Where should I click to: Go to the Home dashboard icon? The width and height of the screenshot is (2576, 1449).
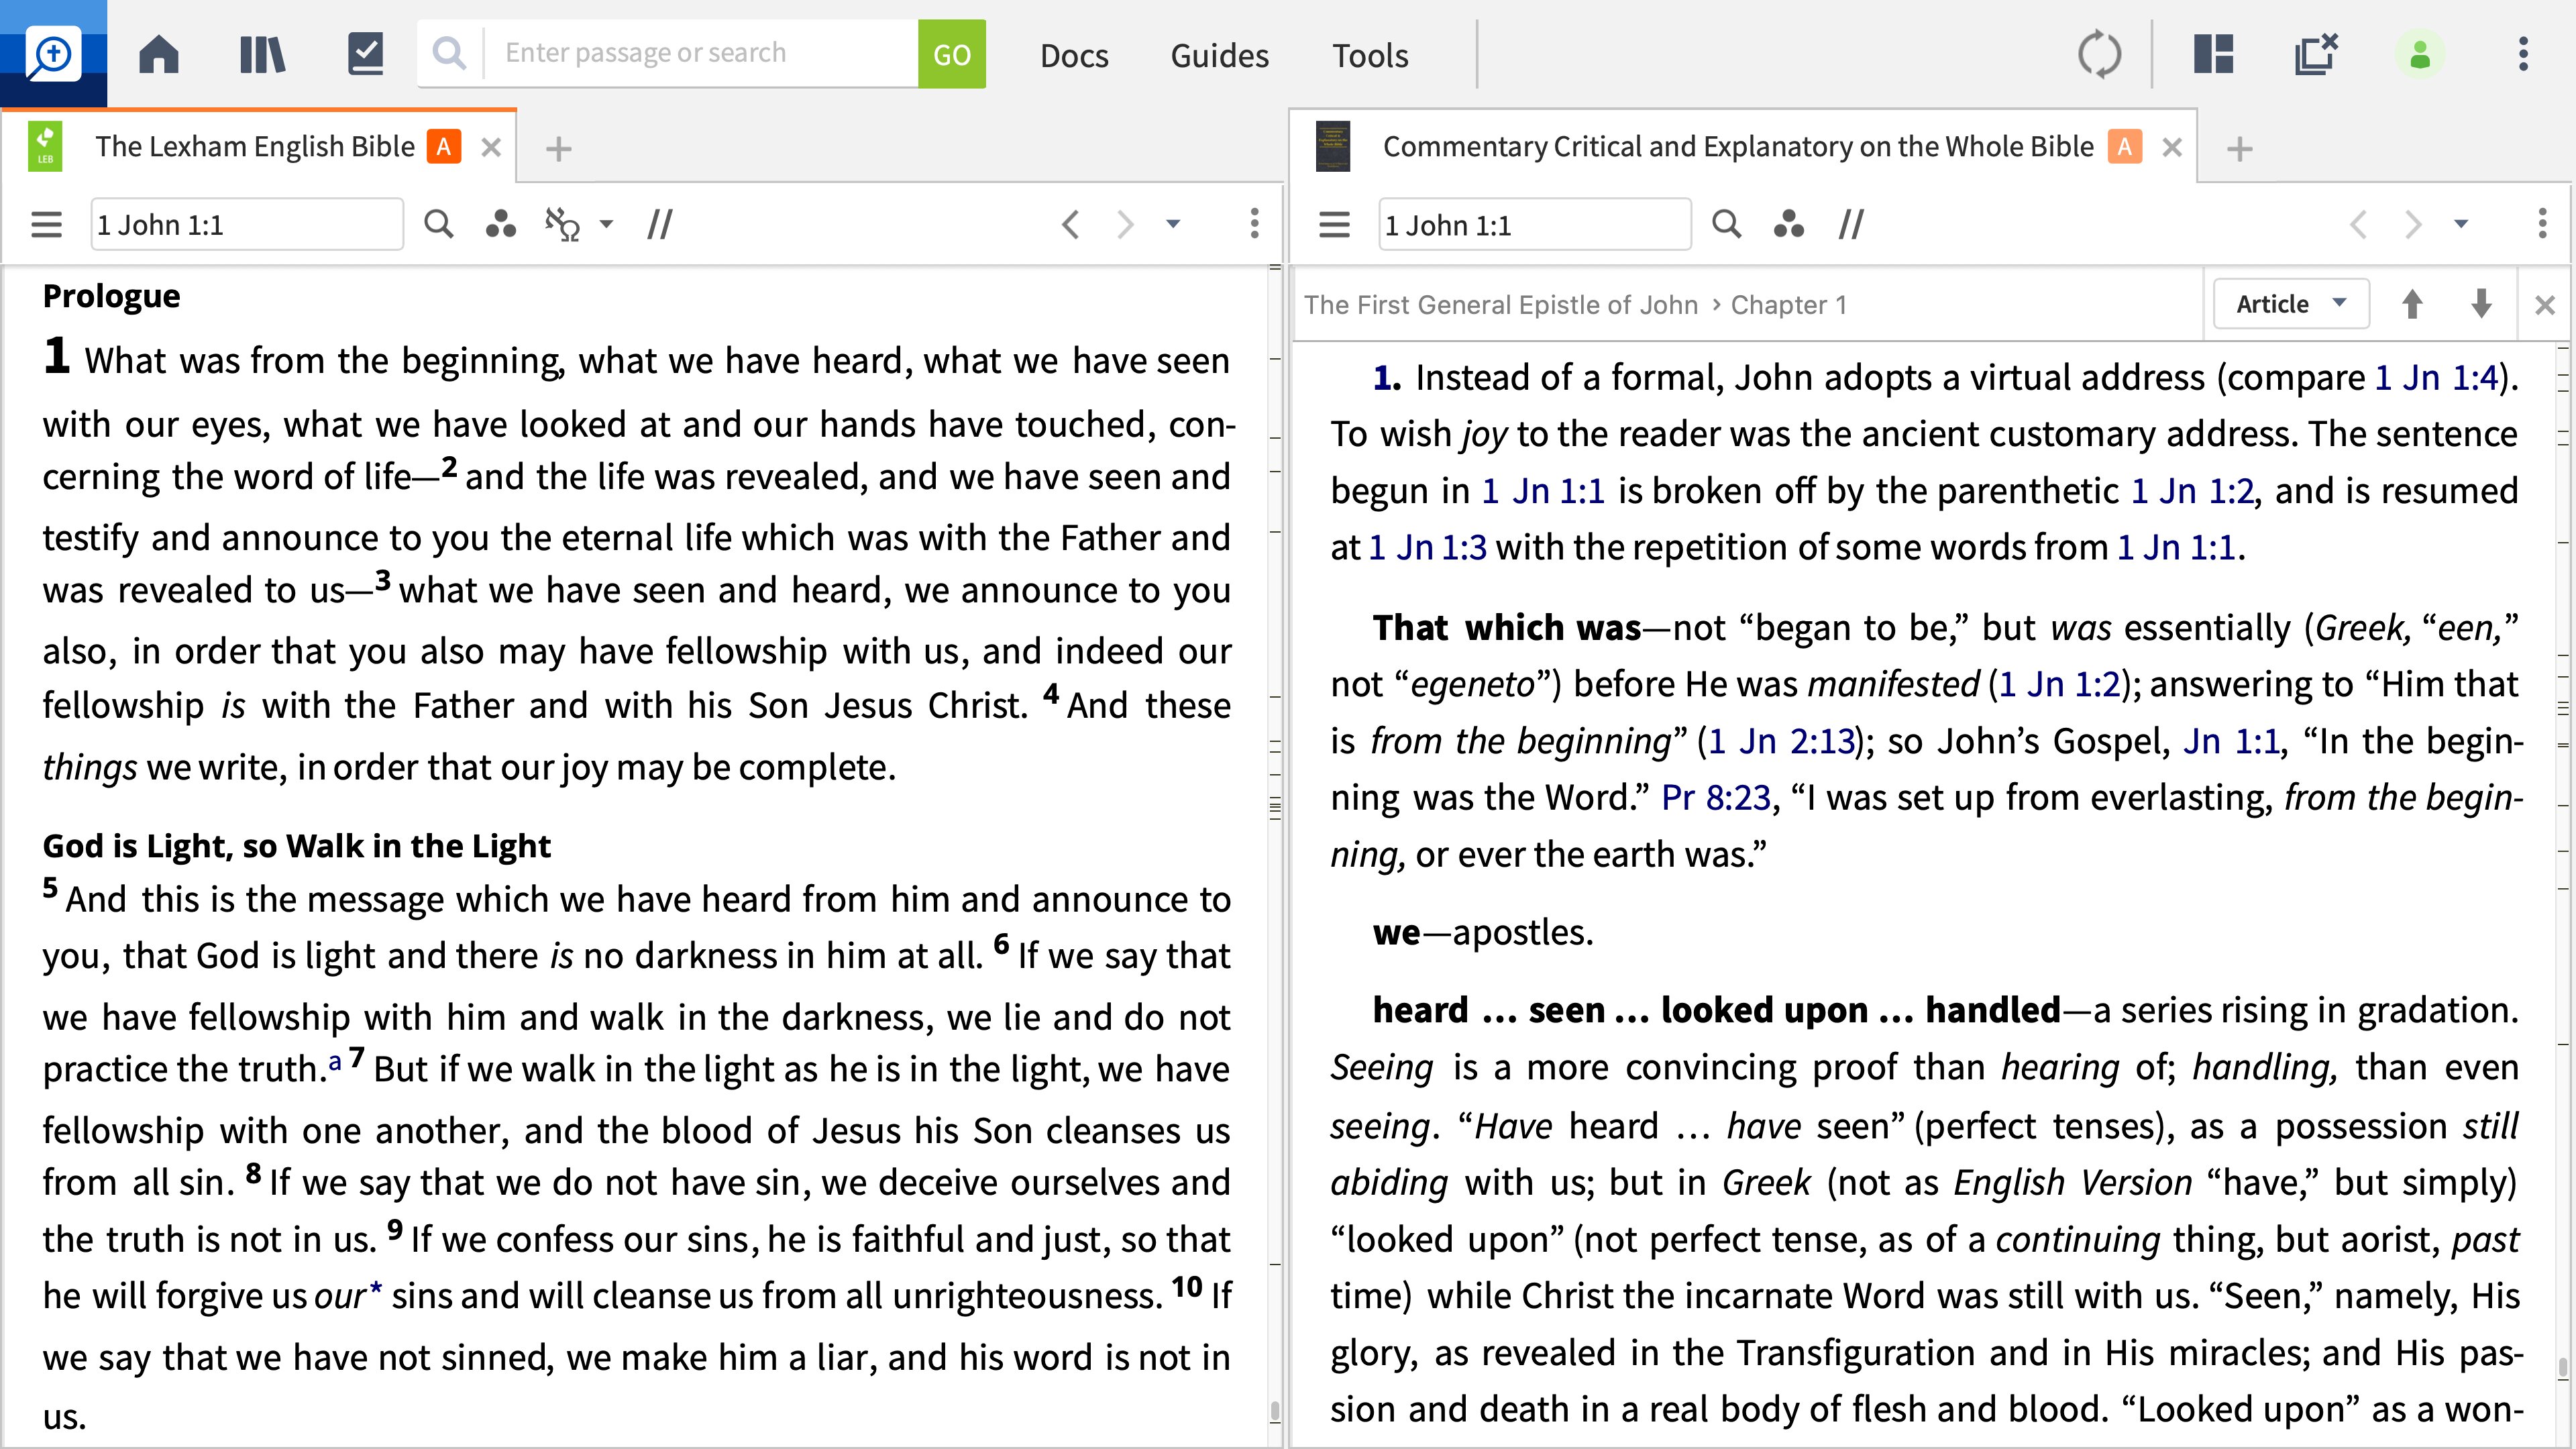click(159, 54)
